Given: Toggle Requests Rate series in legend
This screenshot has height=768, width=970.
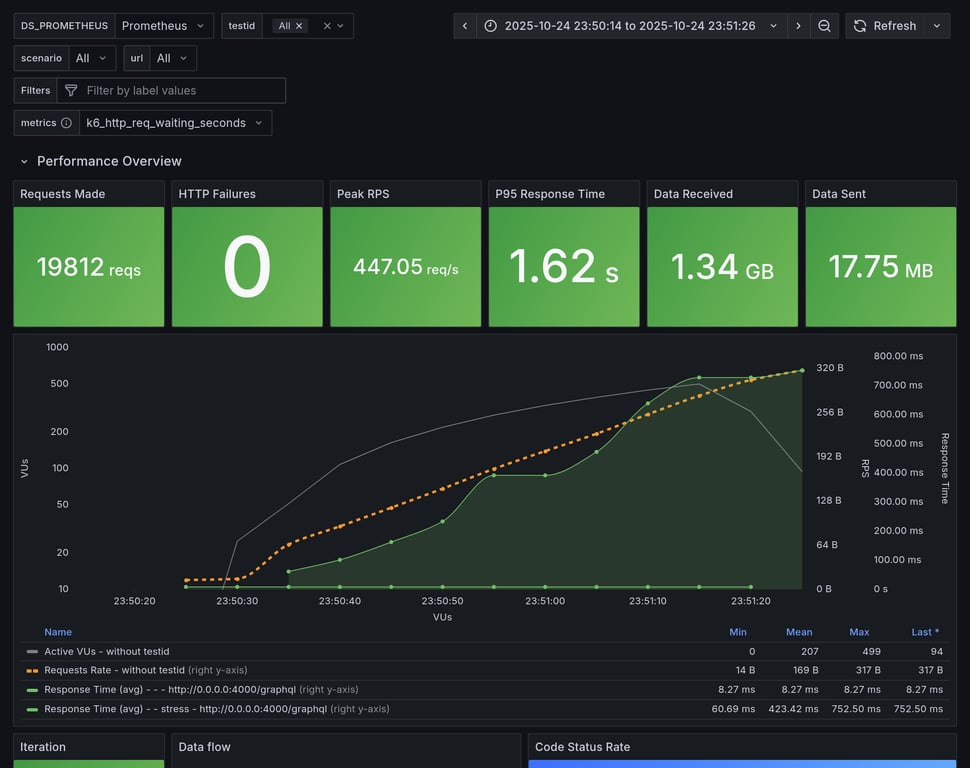Looking at the screenshot, I should (x=114, y=670).
